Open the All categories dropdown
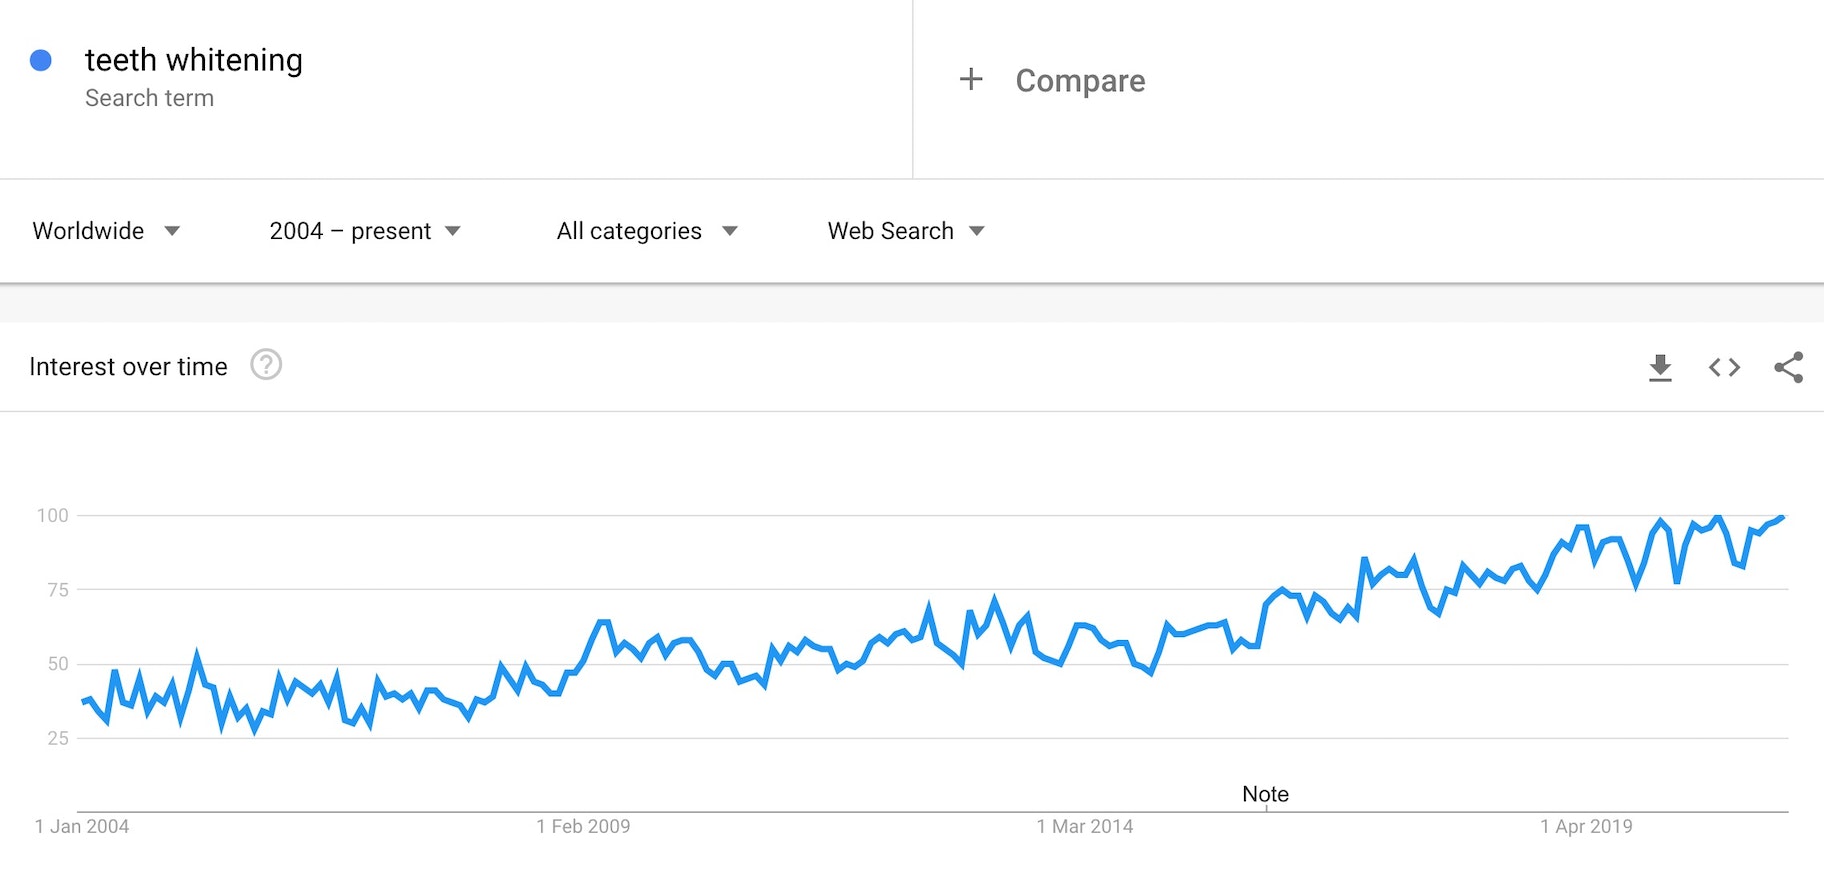The width and height of the screenshot is (1824, 869). [647, 231]
